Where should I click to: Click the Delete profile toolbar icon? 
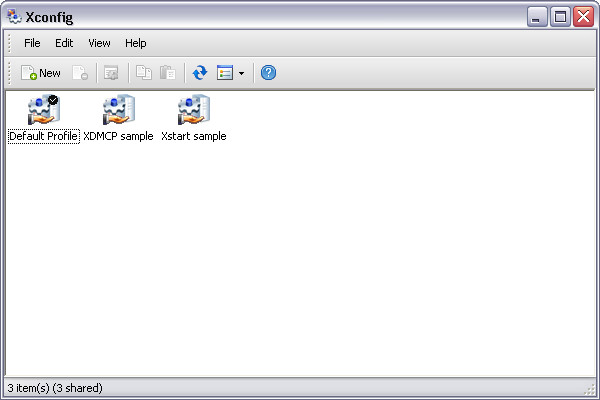pyautogui.click(x=79, y=73)
